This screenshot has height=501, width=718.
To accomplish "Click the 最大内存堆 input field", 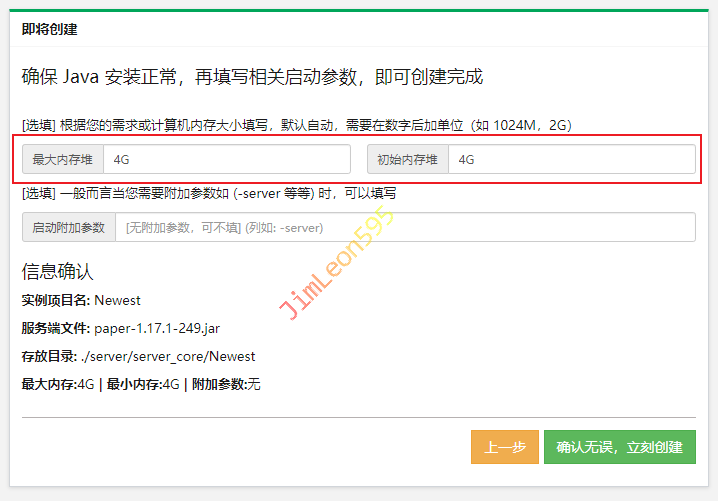I will tap(226, 159).
